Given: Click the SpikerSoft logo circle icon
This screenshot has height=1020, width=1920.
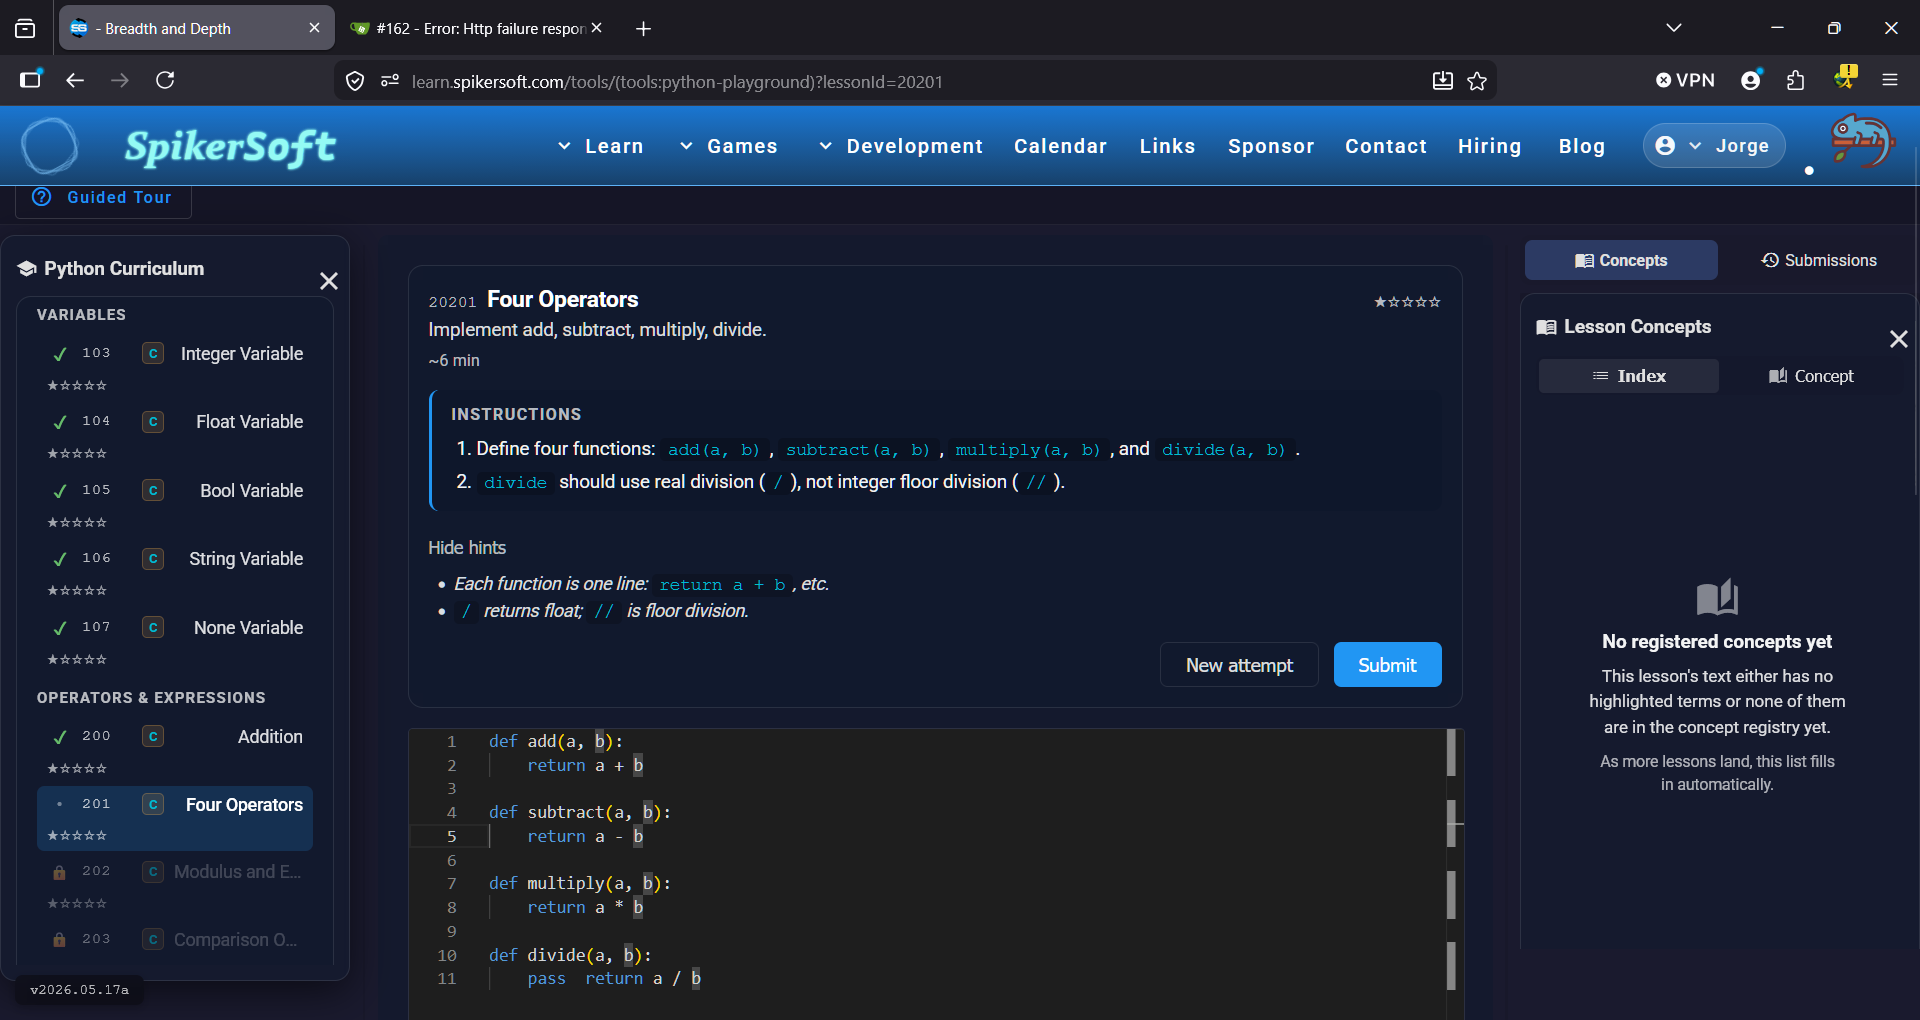Looking at the screenshot, I should [x=49, y=146].
